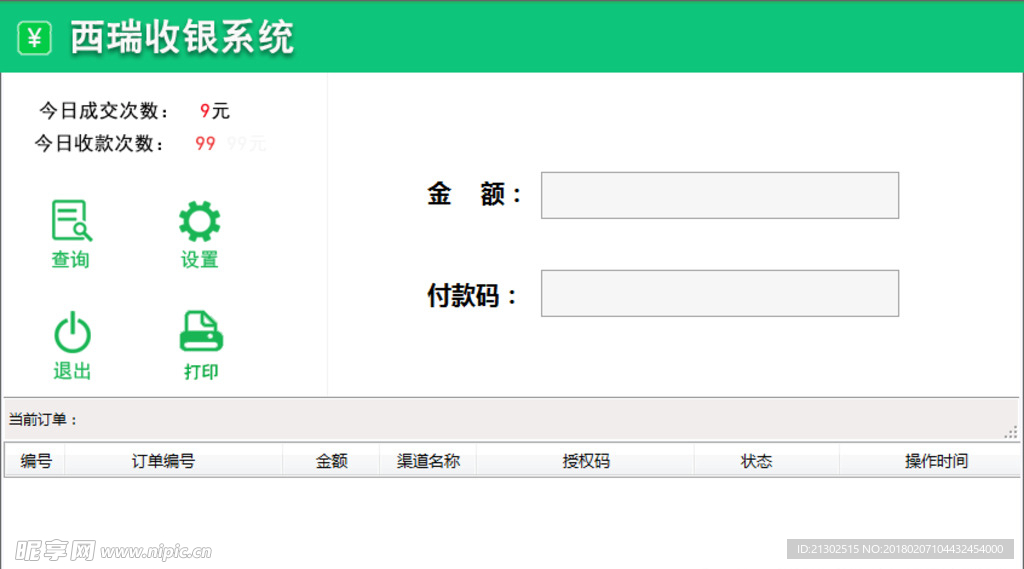The image size is (1024, 569).
Task: Select the 金额 table column header
Action: tap(331, 461)
